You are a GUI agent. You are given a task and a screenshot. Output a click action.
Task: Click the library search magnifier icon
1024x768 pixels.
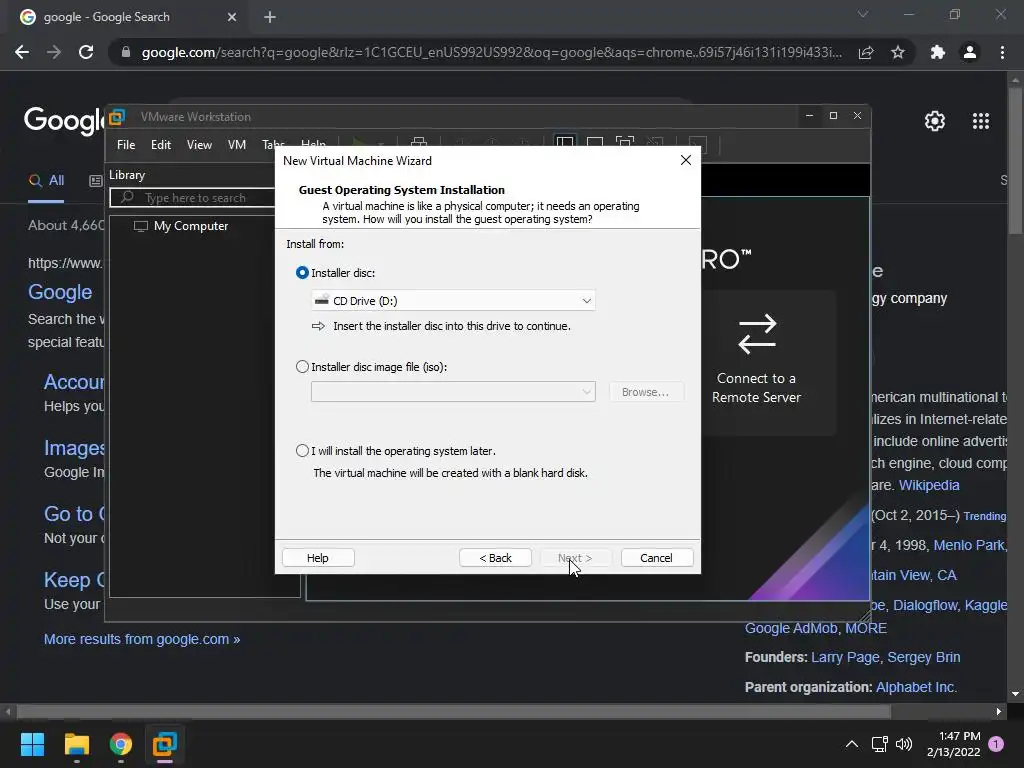tap(127, 197)
